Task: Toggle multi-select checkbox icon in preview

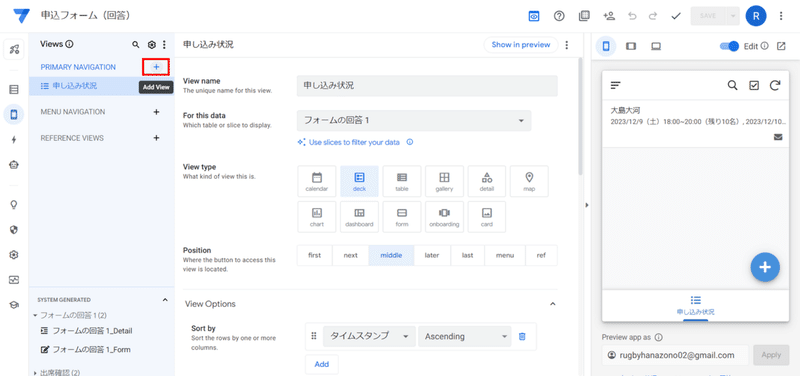Action: (754, 85)
